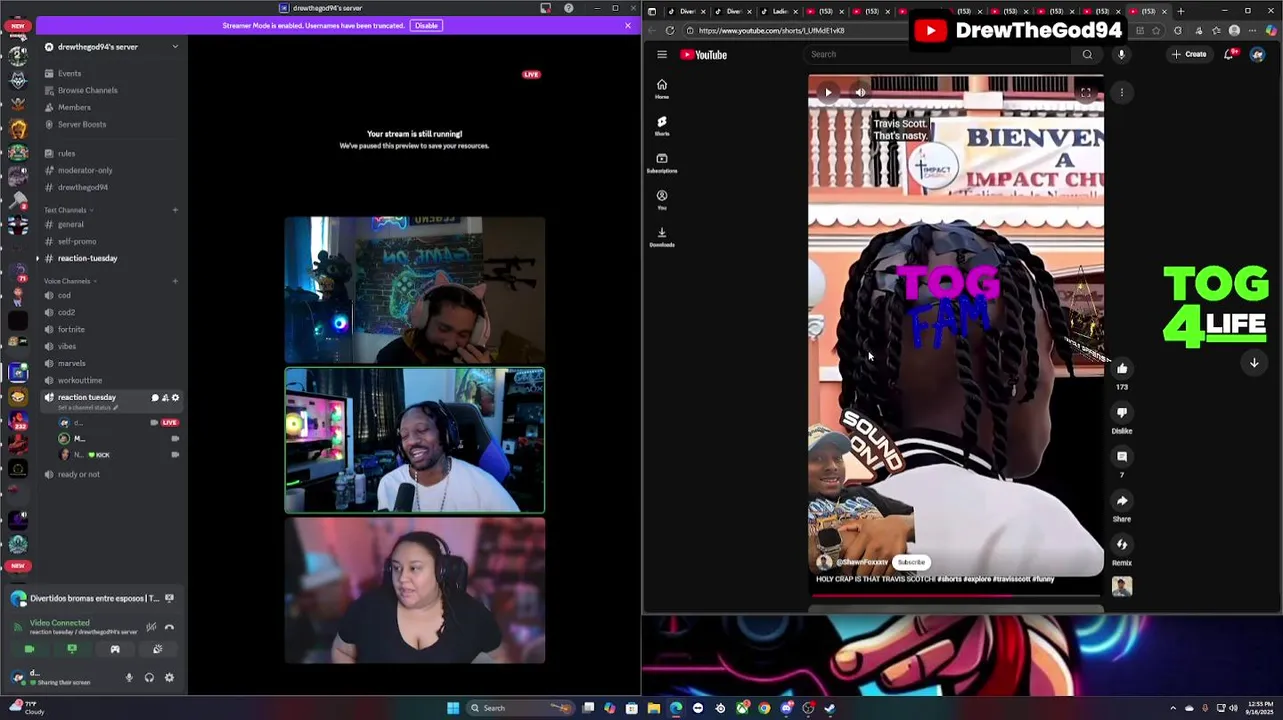Set a channel status for reaction tuesday

coord(88,408)
